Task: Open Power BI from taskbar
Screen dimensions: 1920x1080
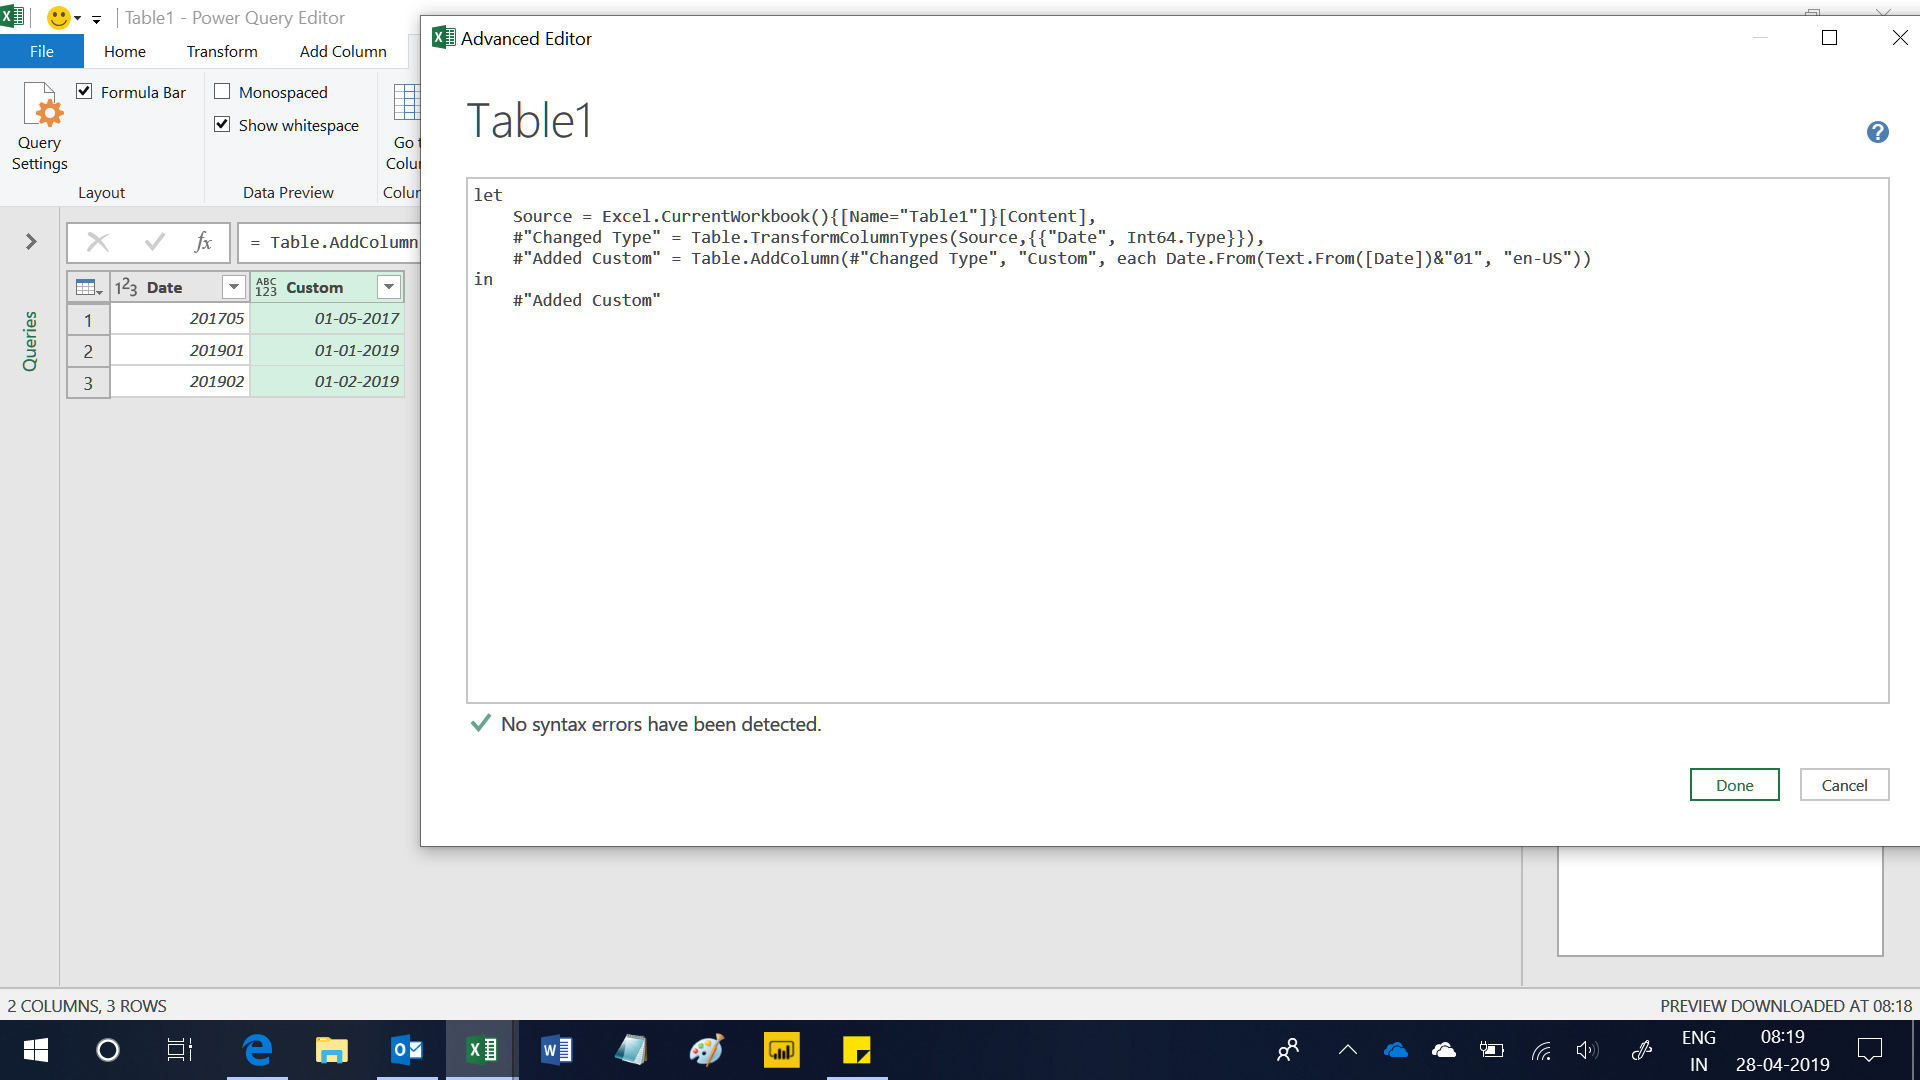Action: click(781, 1050)
